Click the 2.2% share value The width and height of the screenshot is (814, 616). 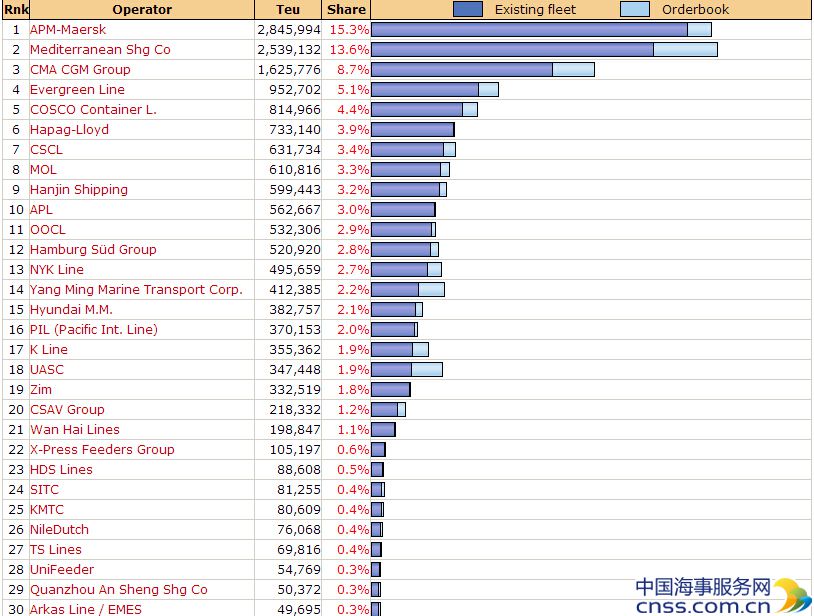pyautogui.click(x=353, y=290)
